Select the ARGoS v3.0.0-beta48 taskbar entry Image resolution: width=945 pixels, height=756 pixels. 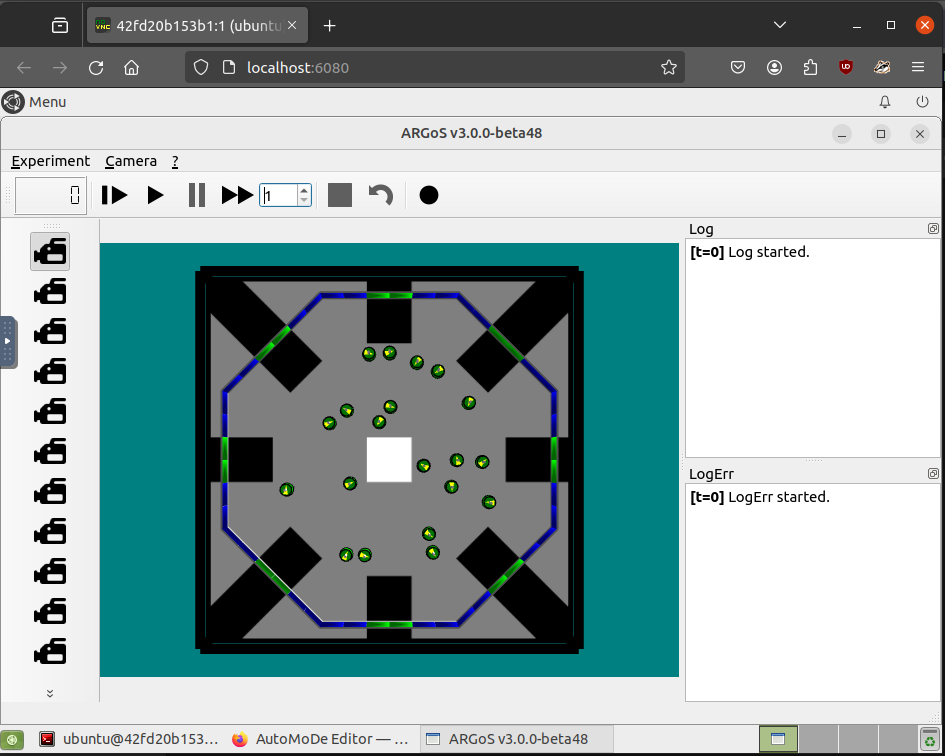point(516,739)
